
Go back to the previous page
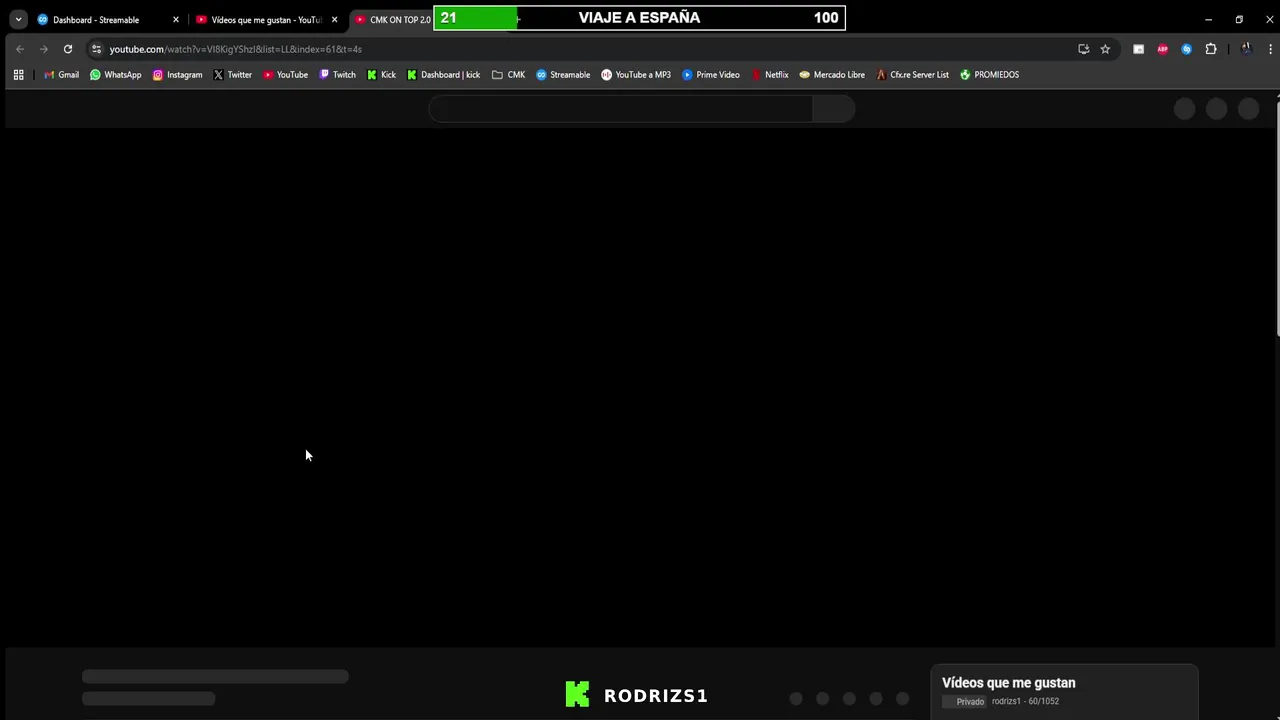20,49
